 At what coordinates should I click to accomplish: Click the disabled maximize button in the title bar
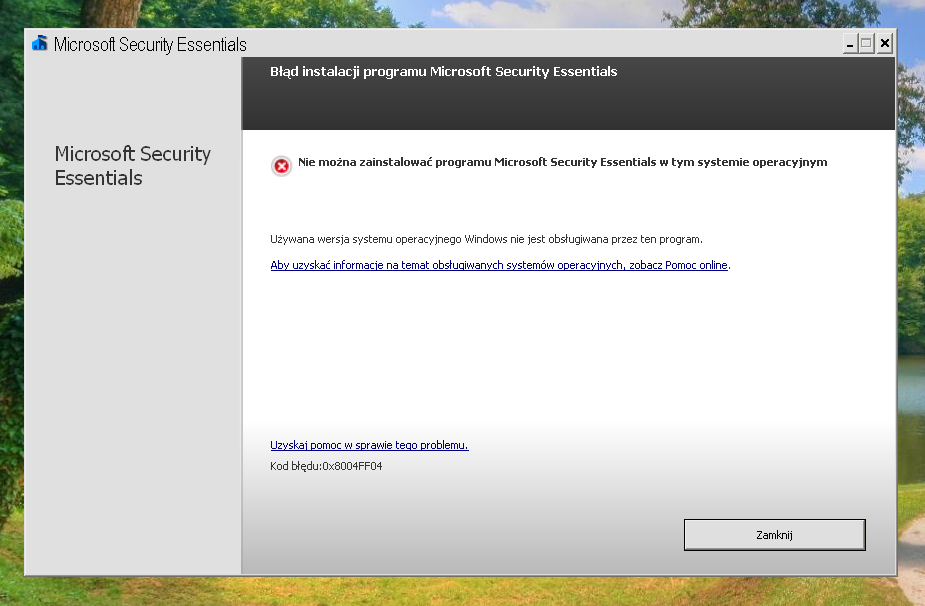tap(866, 43)
